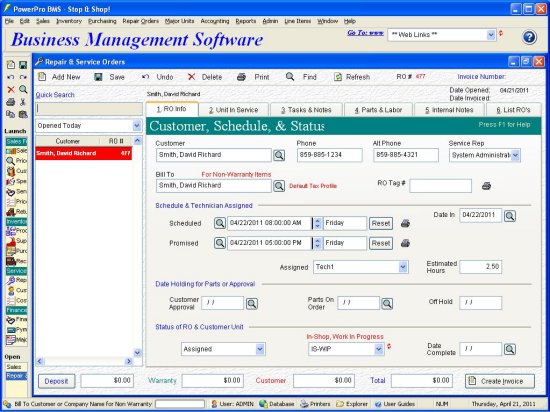
Task: Switch to the Parts & Labor tab
Action: 378,110
